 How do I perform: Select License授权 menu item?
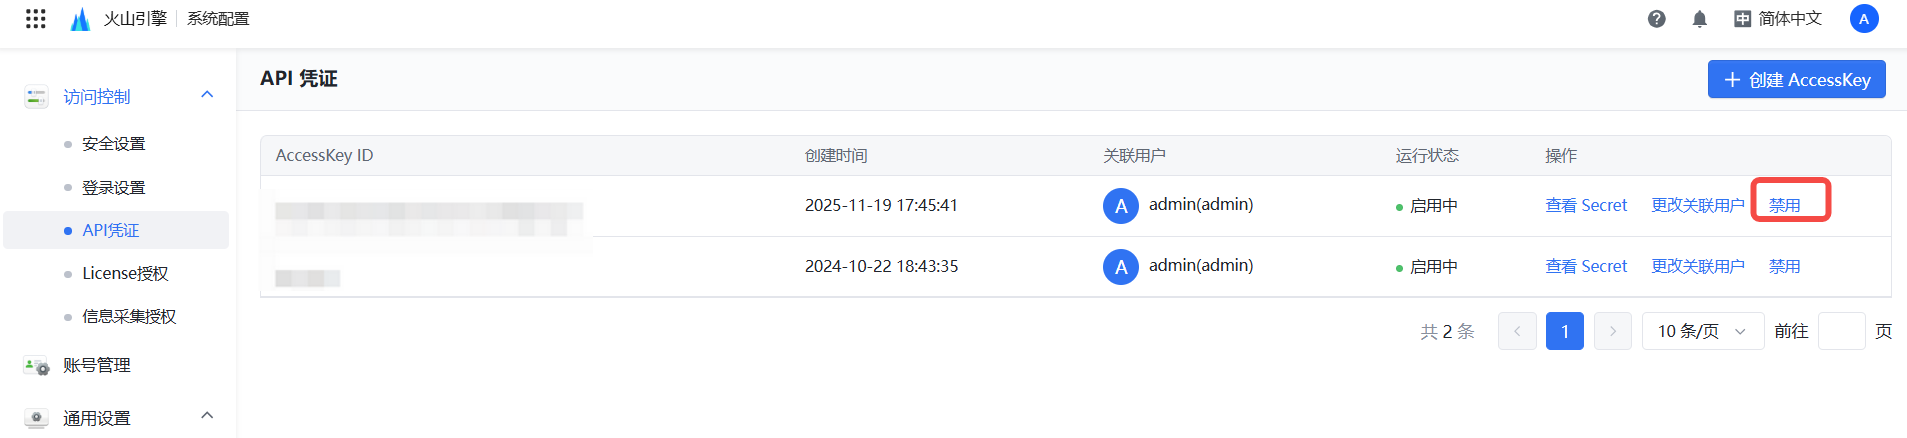coord(125,273)
